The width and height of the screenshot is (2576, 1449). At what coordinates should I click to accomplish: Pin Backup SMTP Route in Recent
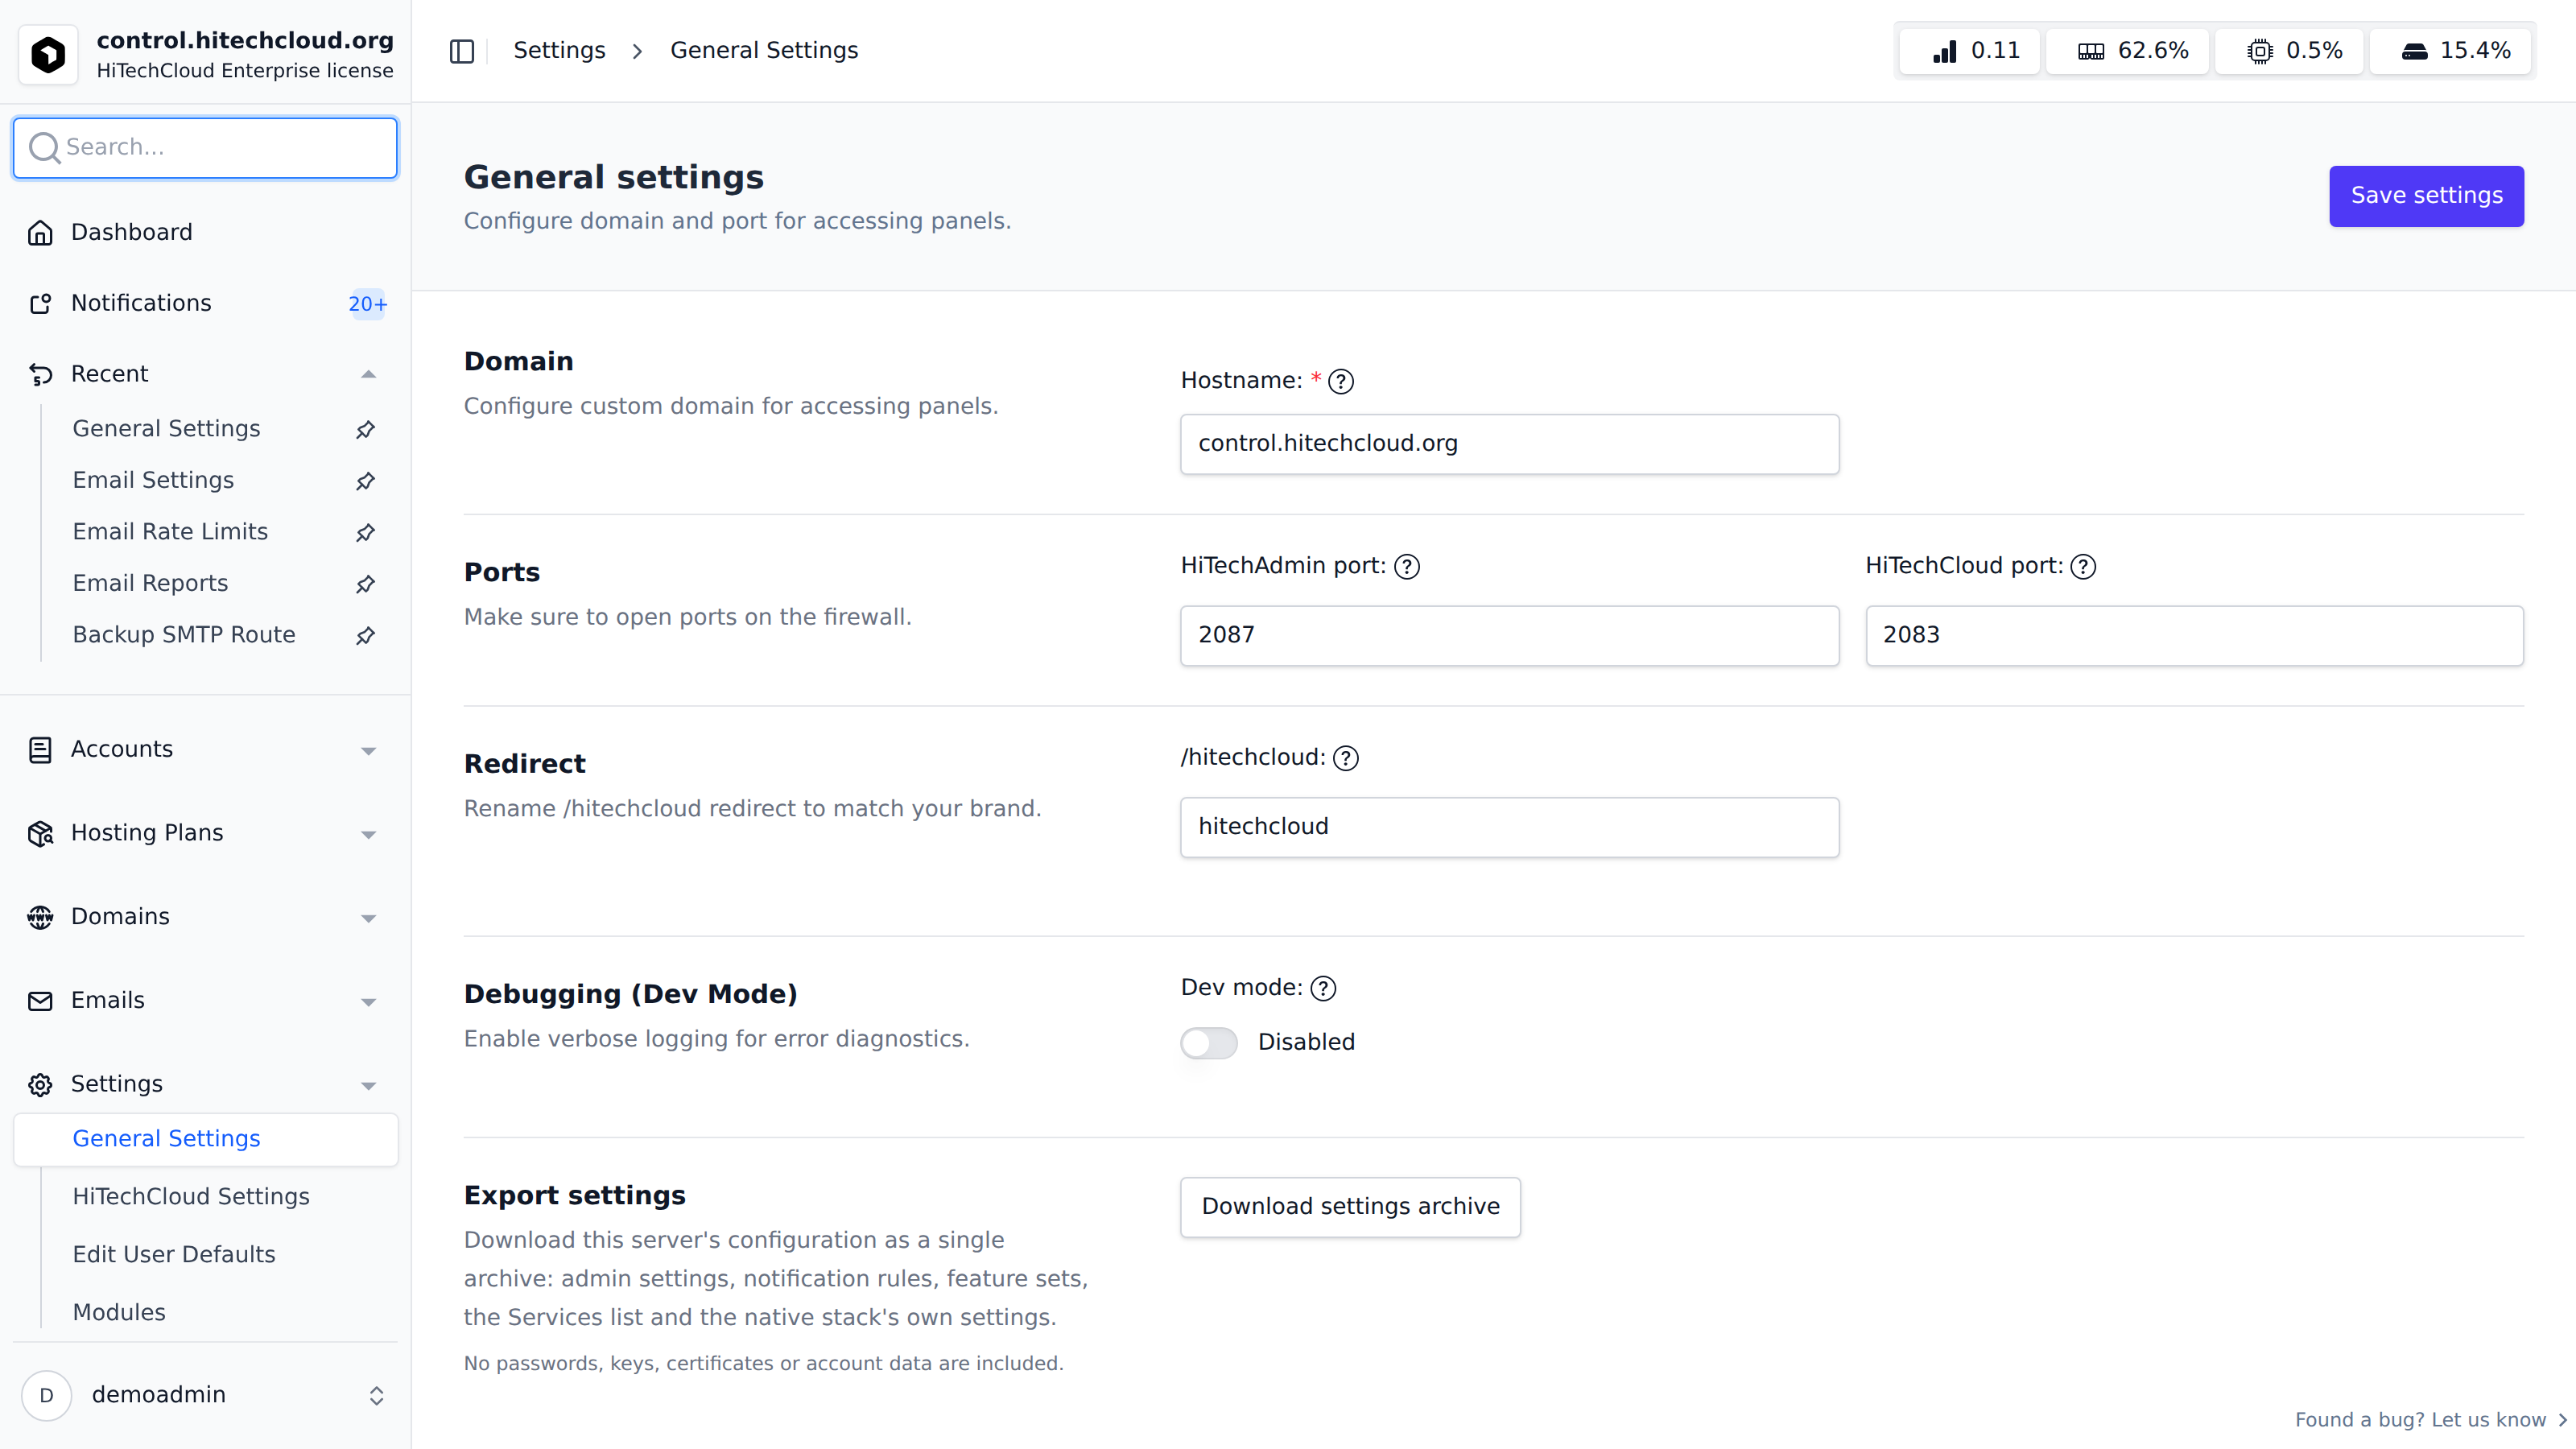click(x=365, y=635)
